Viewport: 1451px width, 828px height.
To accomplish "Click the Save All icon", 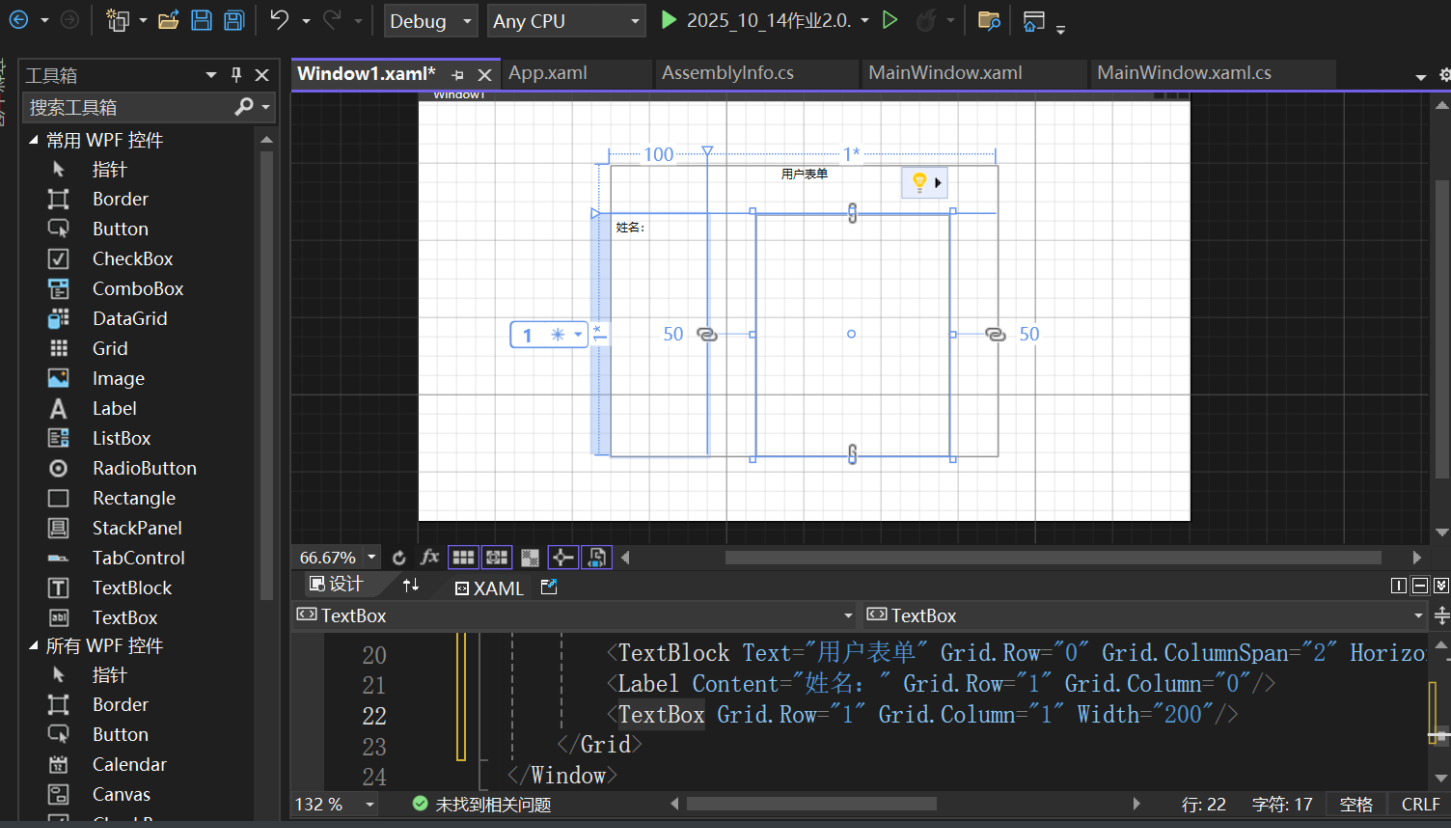I will point(234,20).
